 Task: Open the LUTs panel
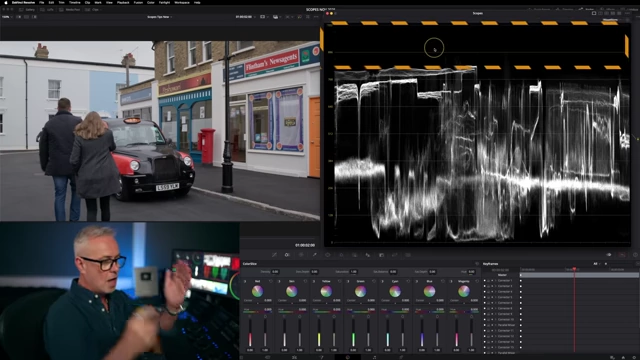tap(47, 9)
